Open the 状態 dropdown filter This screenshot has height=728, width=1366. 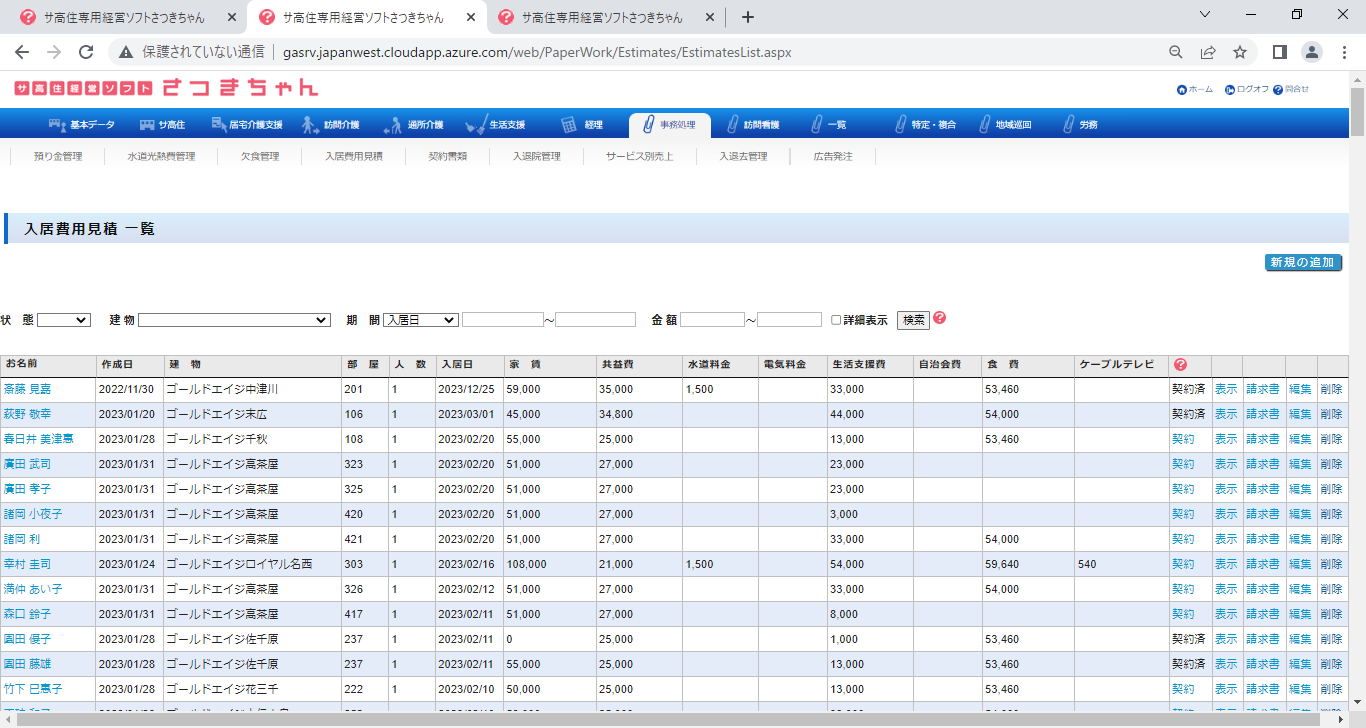point(64,320)
